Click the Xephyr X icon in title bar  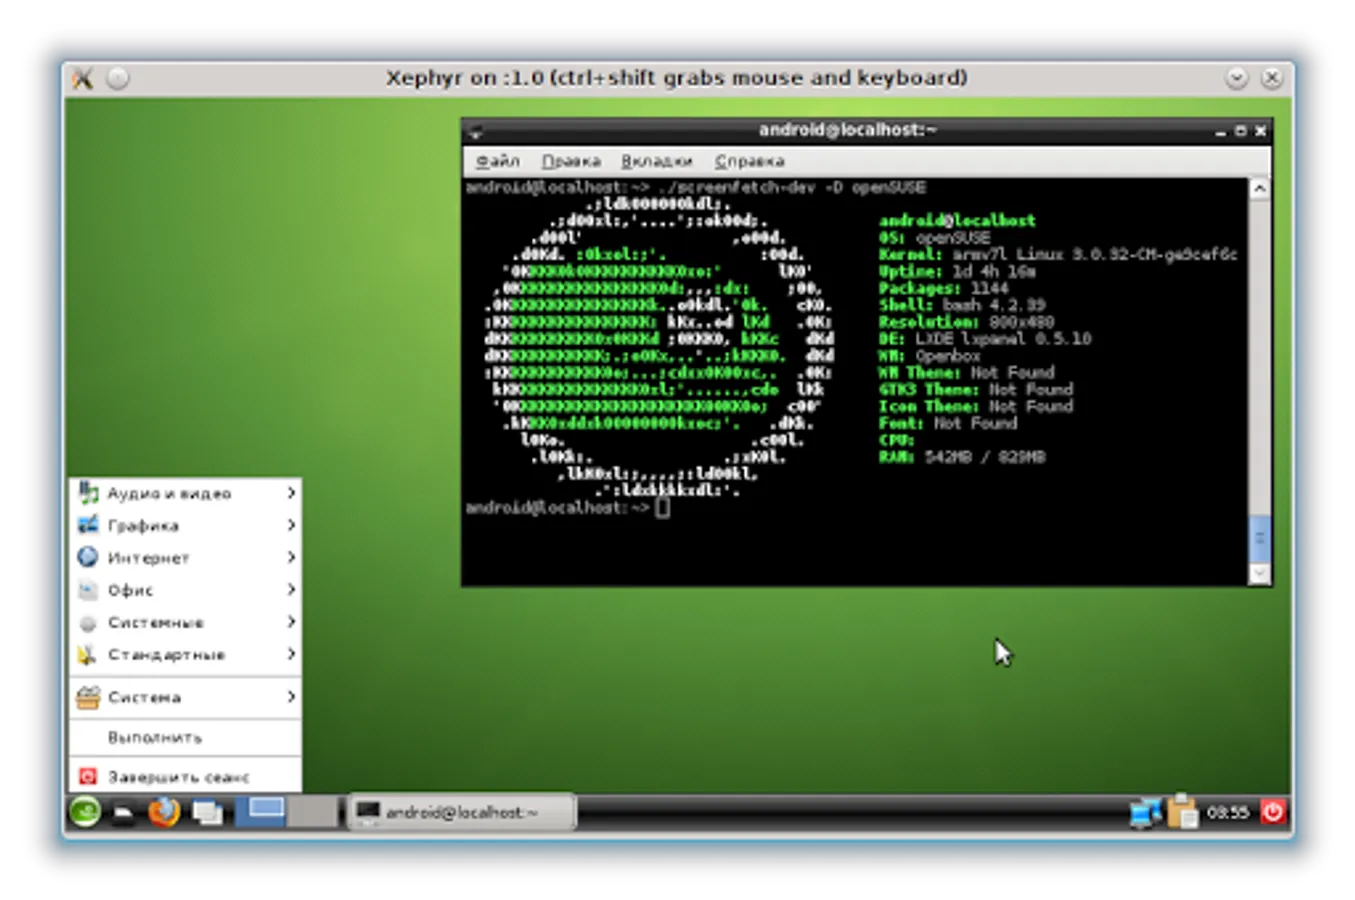coord(83,78)
